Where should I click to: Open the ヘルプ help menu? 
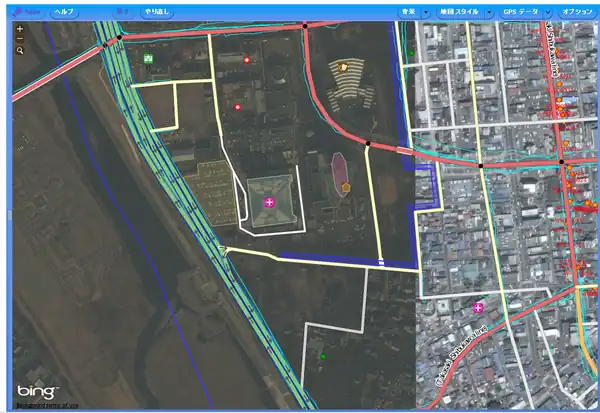pos(63,11)
